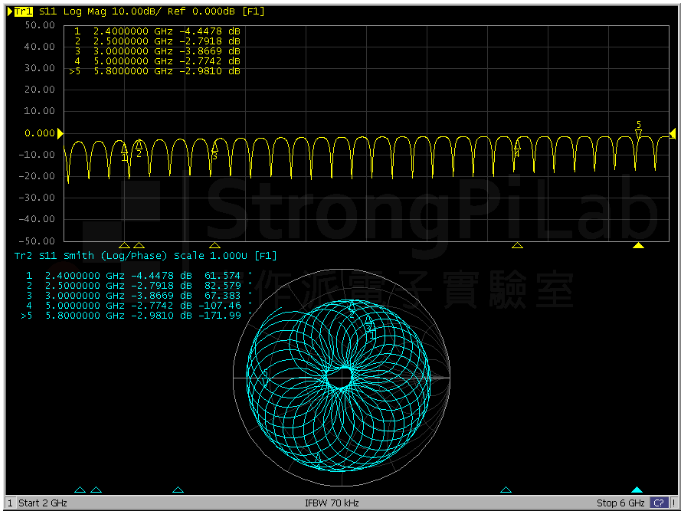
Task: Select yellow marker row 2.5000000 GHz -2.7918 dB
Action: point(157,41)
